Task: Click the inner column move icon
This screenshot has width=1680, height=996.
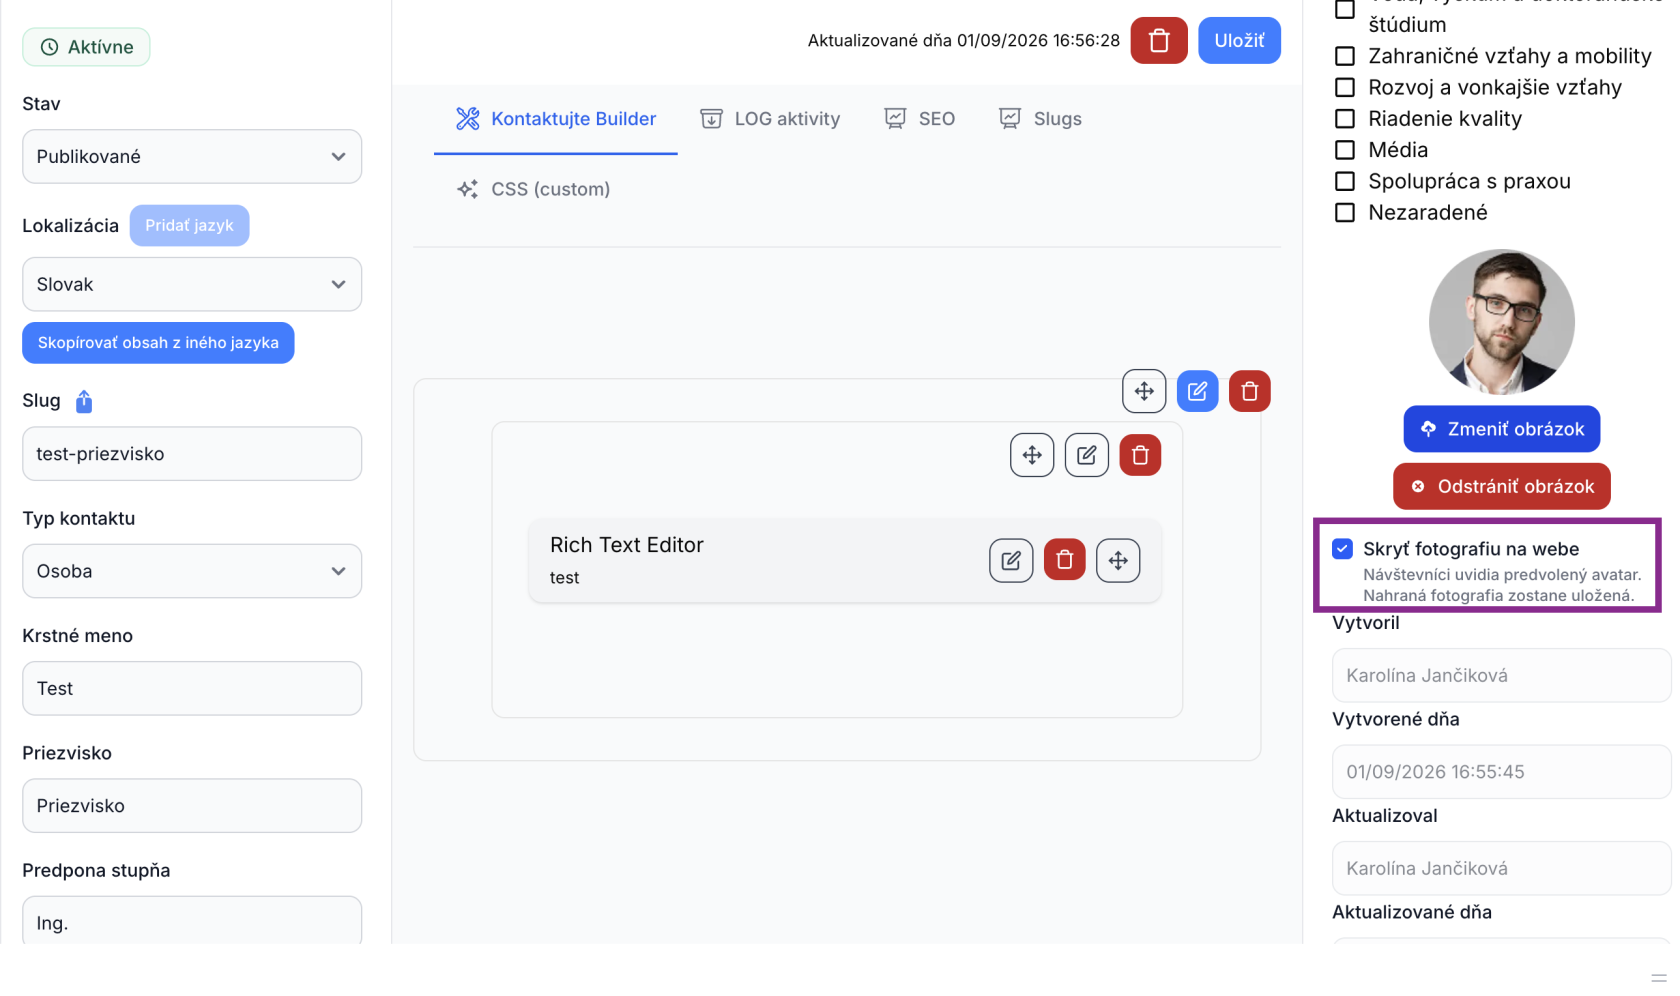Action: 1032,455
